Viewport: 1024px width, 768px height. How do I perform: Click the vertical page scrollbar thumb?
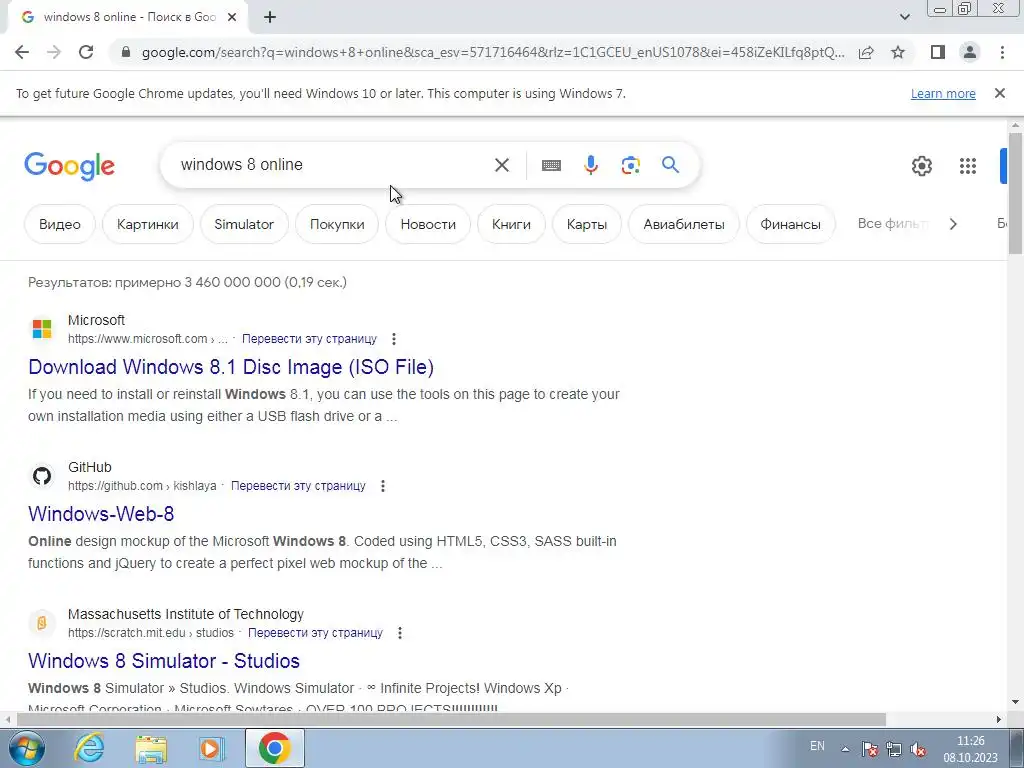click(1015, 193)
